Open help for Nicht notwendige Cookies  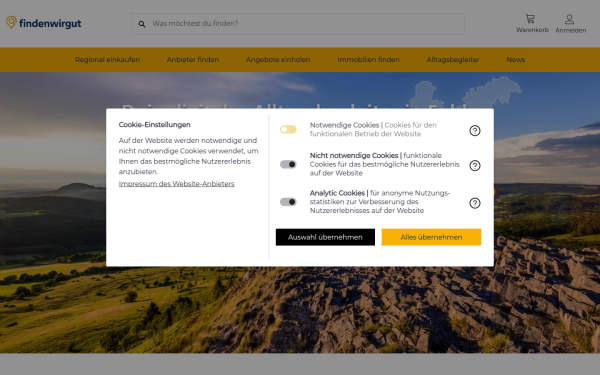pyautogui.click(x=474, y=165)
